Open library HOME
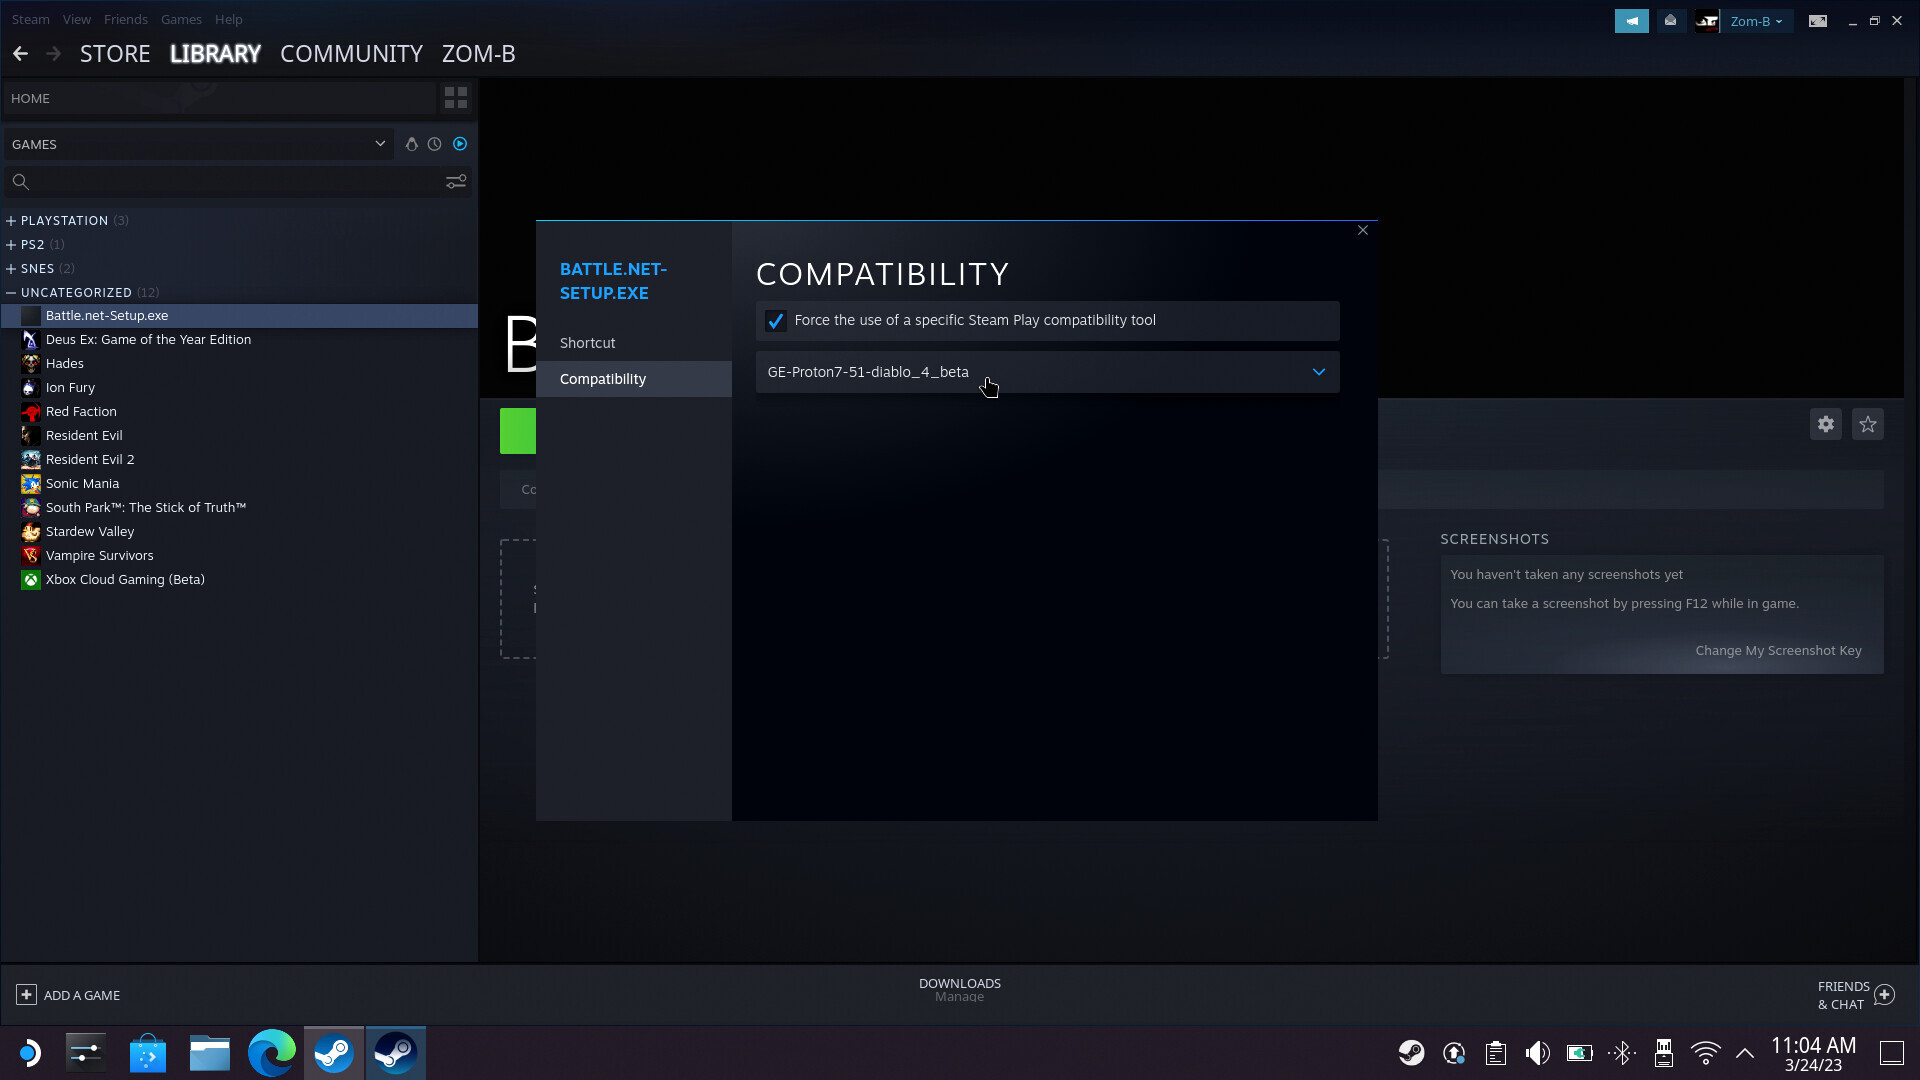Image resolution: width=1920 pixels, height=1080 pixels. tap(218, 98)
